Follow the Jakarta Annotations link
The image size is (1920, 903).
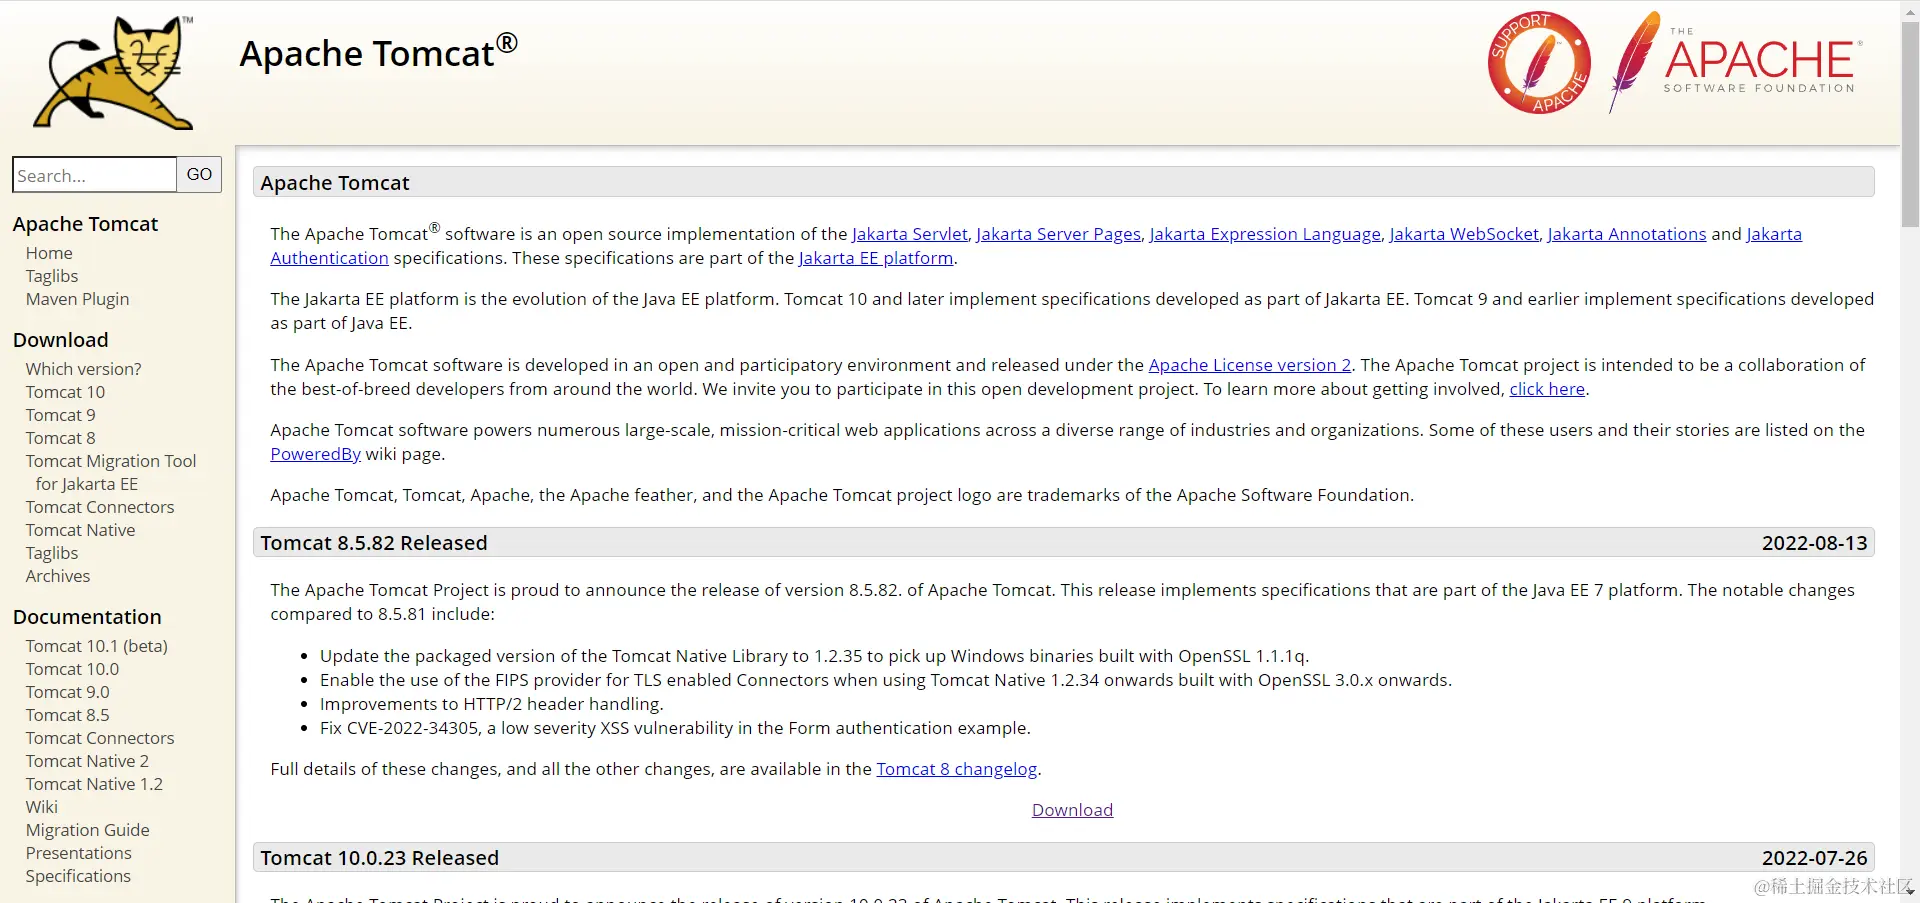1627,234
